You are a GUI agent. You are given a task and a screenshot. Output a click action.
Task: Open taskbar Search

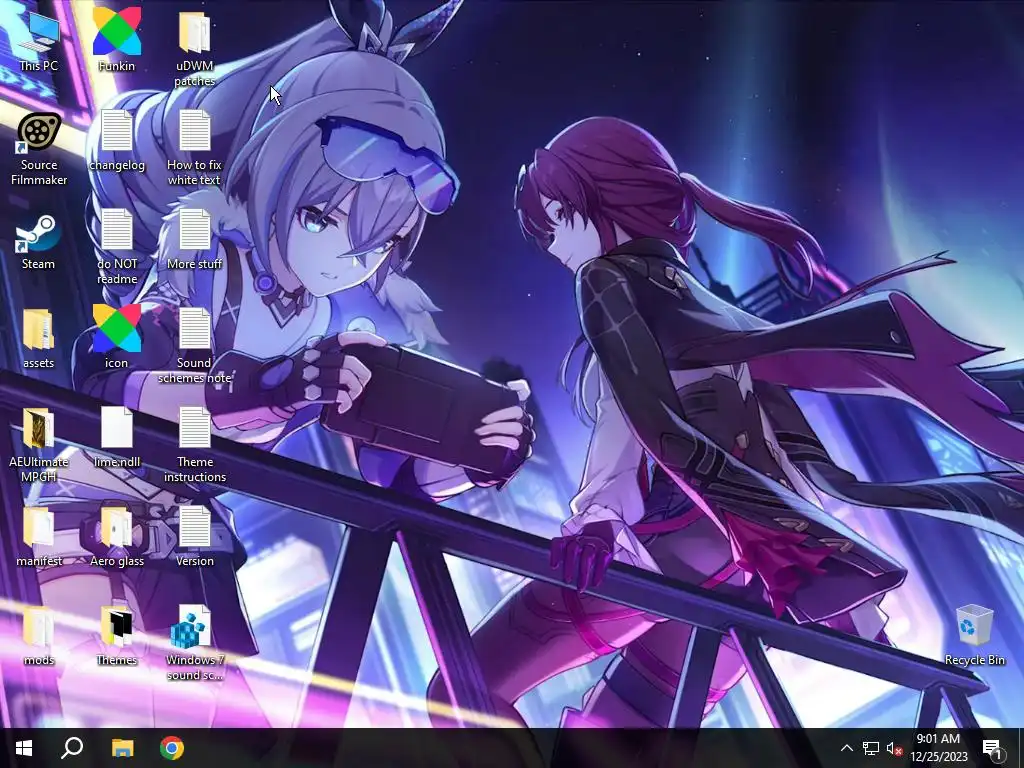72,748
